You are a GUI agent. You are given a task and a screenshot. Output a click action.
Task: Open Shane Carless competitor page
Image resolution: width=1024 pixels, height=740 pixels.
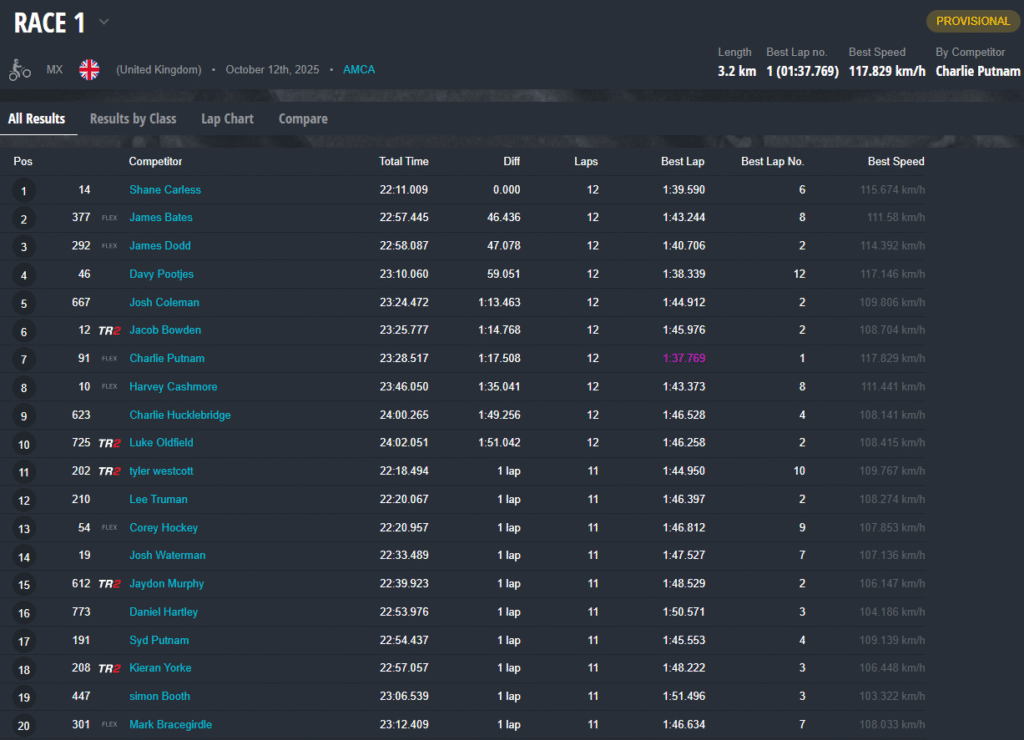(165, 190)
